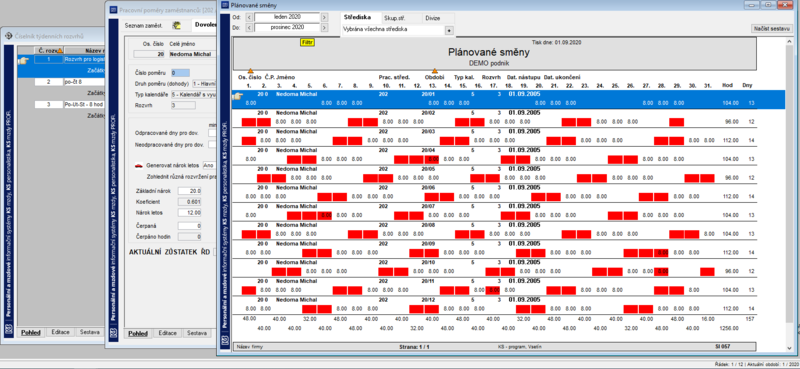The width and height of the screenshot is (800, 369).
Task: Click the Základní nárok field 20.0
Action: pos(190,191)
